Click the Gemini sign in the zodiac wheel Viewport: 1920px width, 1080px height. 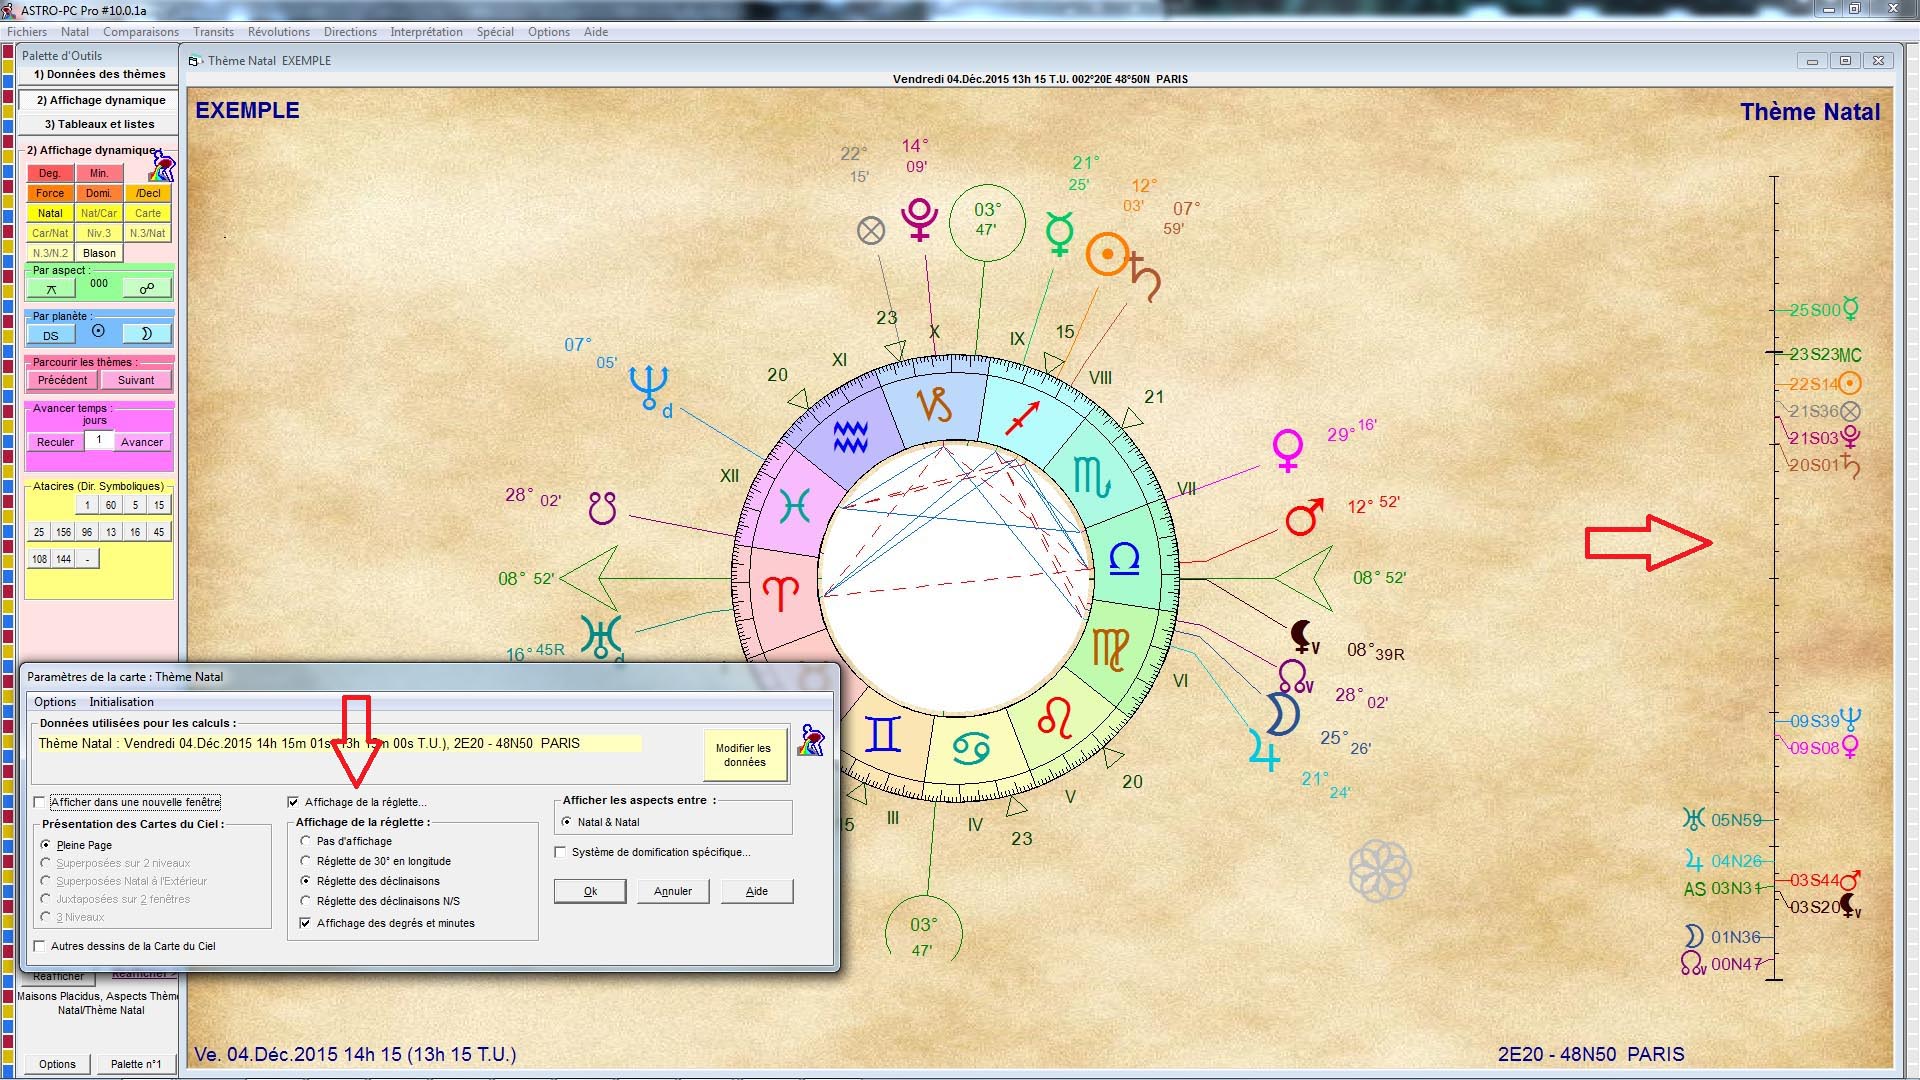[883, 734]
